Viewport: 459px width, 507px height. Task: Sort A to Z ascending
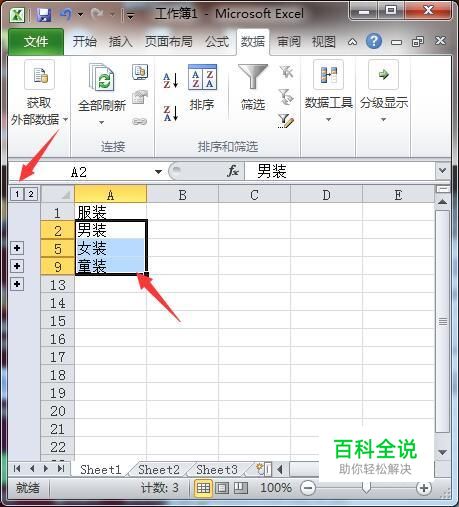tap(171, 81)
